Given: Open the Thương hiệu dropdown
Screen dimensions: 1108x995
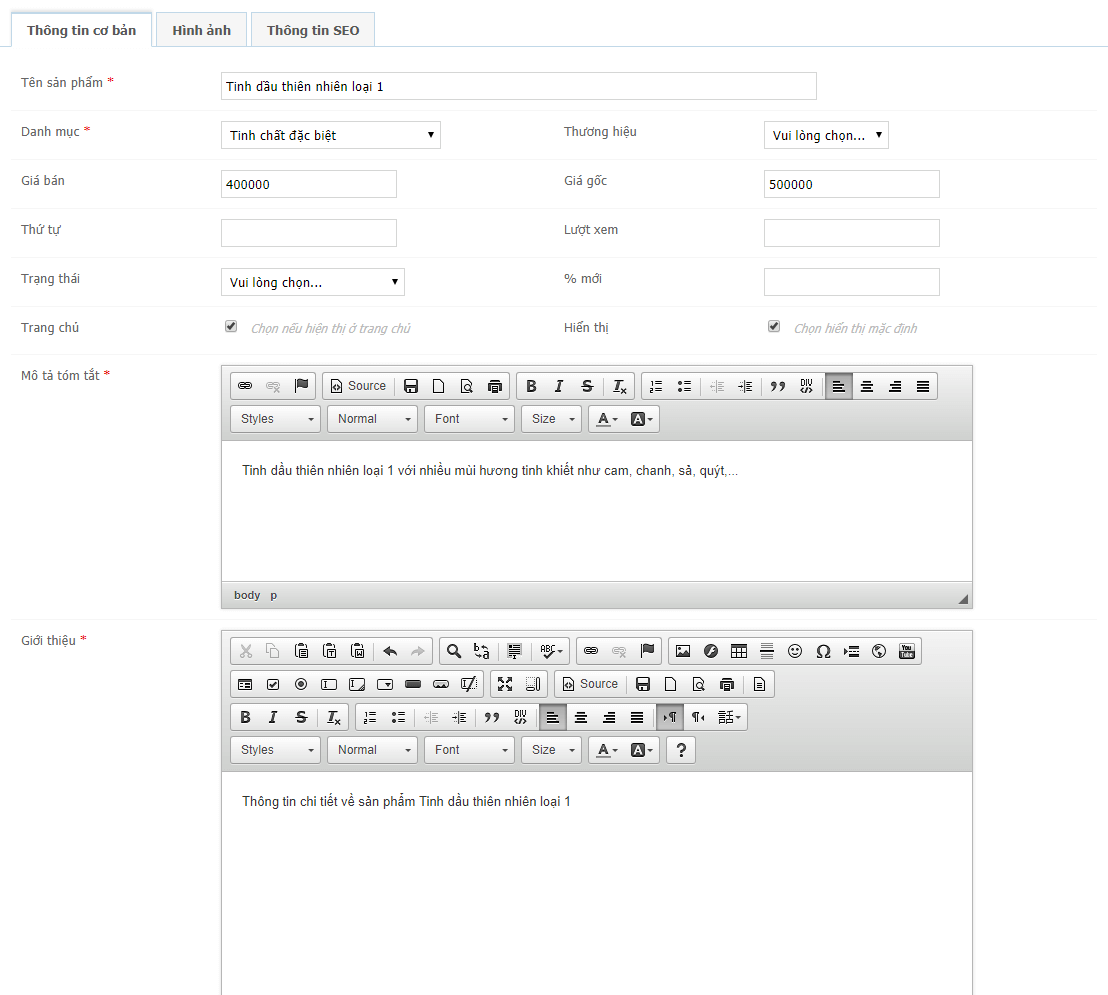Looking at the screenshot, I should point(826,135).
